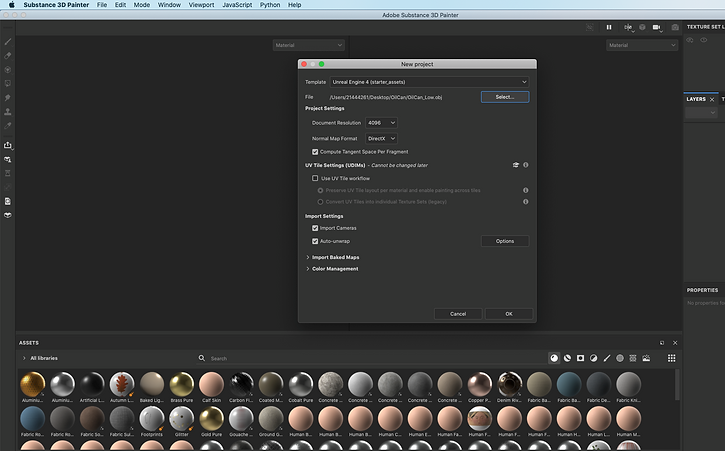This screenshot has width=725, height=451.
Task: Select the Clone stamp tool in the left toolbar
Action: (x=7, y=111)
